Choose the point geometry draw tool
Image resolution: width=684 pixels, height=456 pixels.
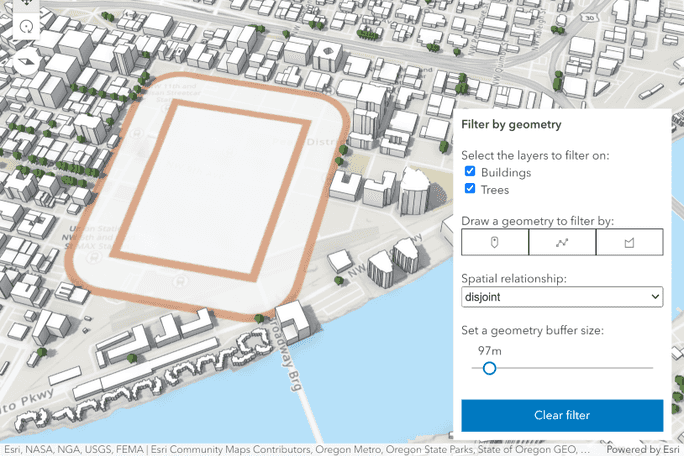coord(494,242)
